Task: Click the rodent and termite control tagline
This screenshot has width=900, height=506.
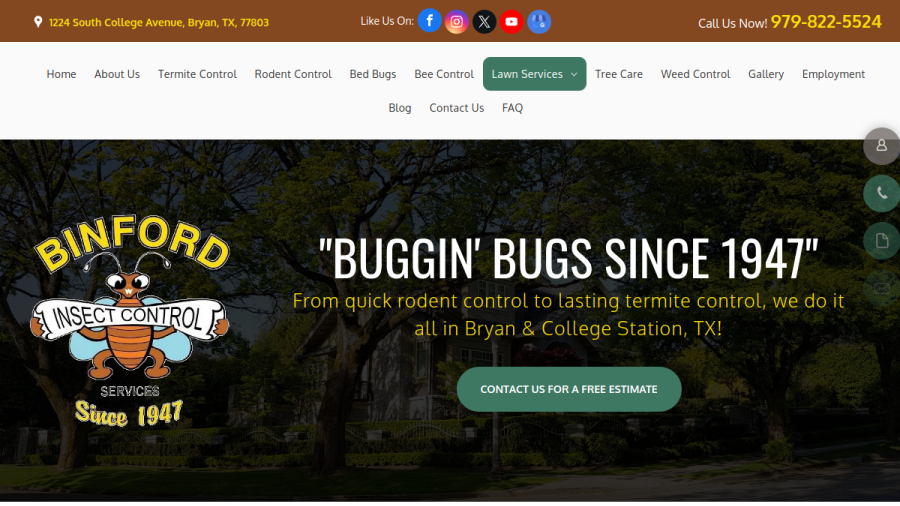Action: (x=568, y=315)
